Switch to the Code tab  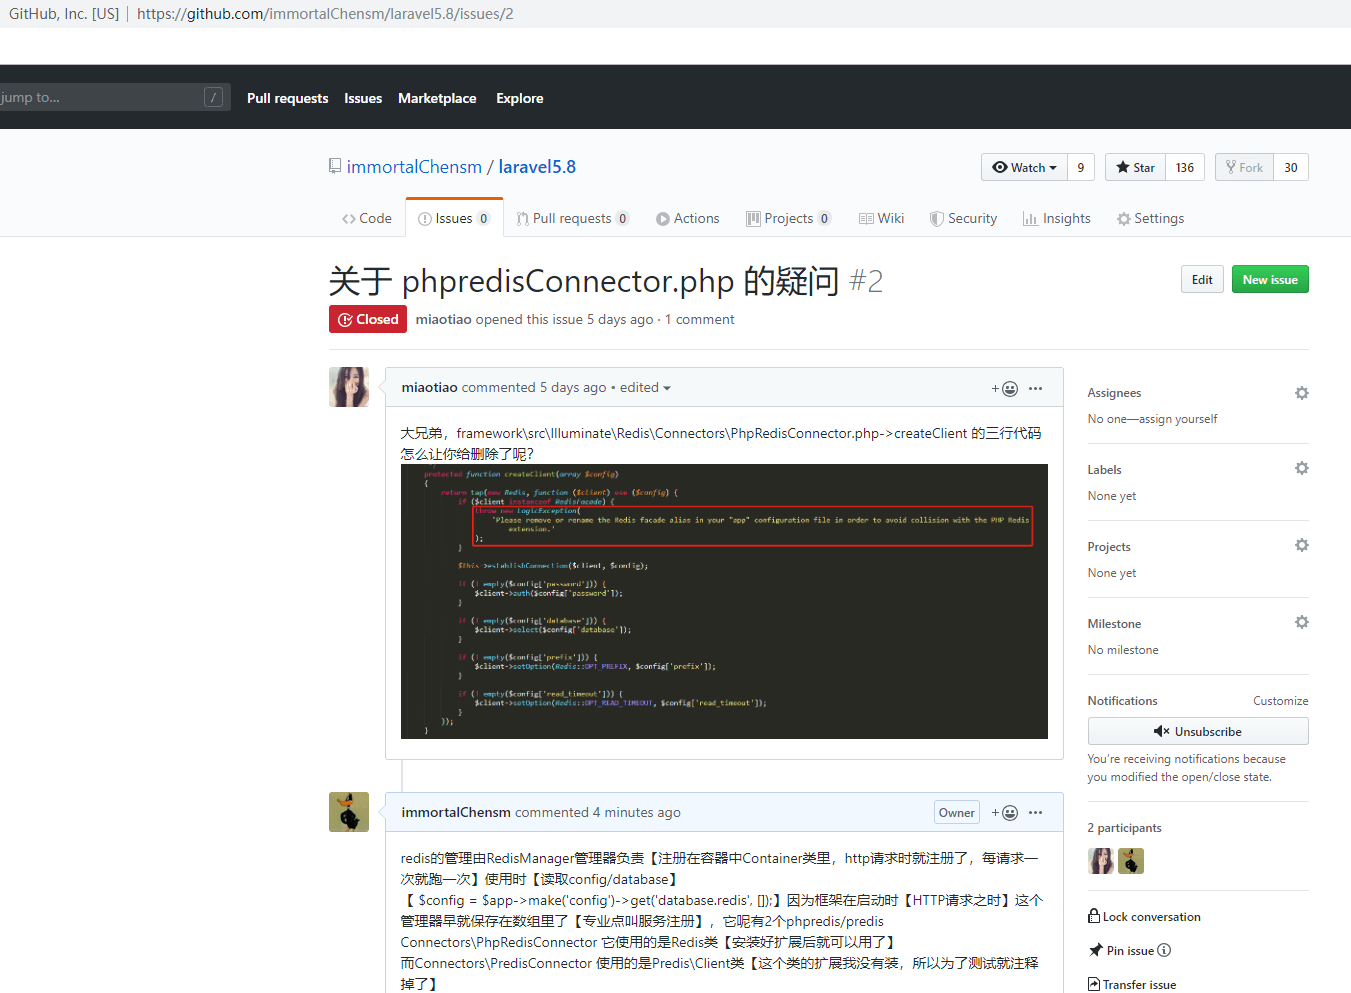367,218
